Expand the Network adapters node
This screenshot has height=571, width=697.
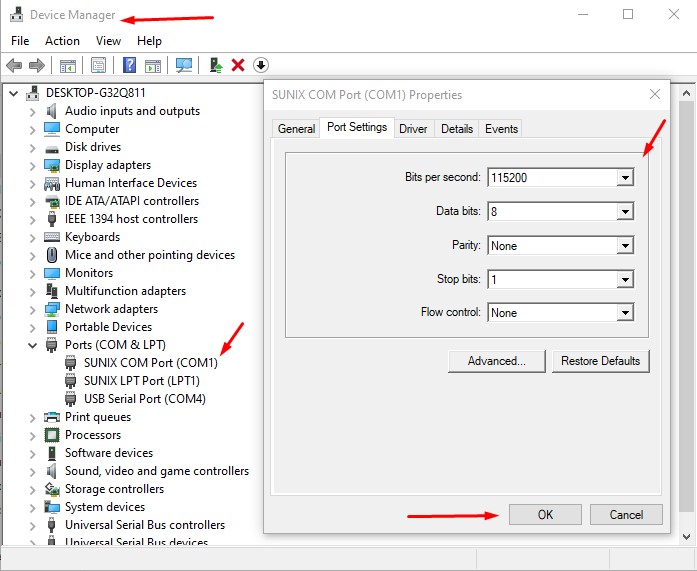coord(33,309)
